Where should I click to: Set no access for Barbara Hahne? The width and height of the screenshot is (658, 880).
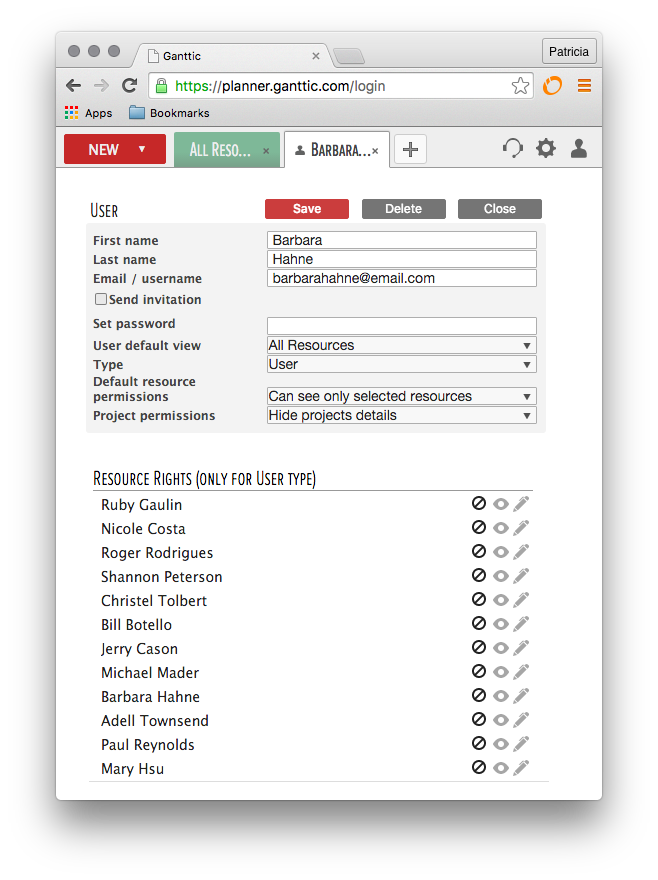point(478,695)
